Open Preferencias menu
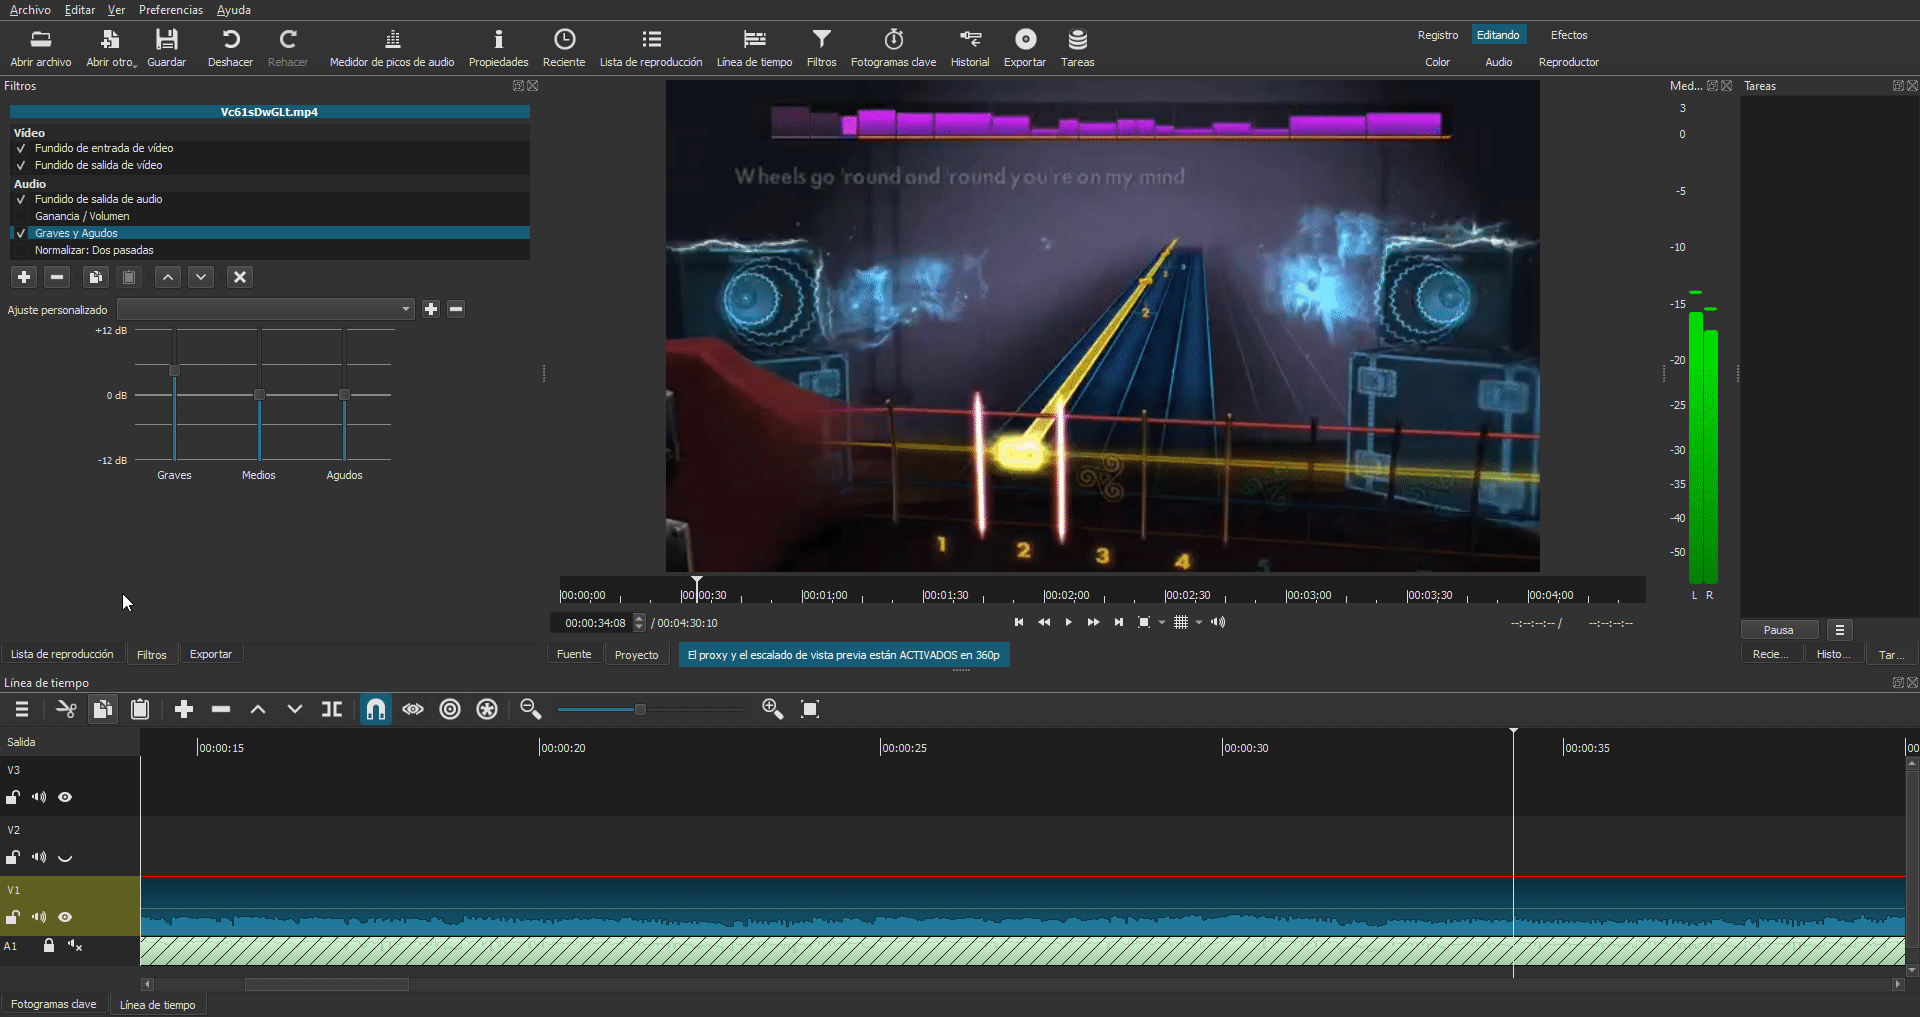Image resolution: width=1920 pixels, height=1017 pixels. (x=171, y=10)
